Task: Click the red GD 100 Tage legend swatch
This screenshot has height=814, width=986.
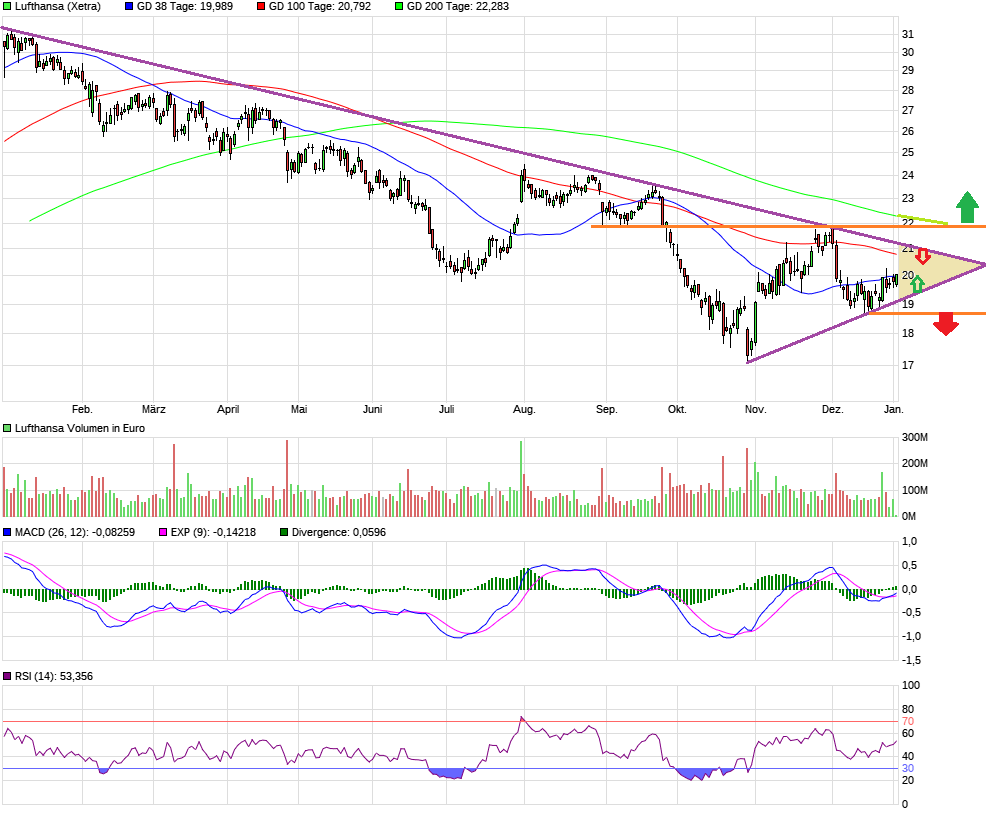Action: (261, 6)
